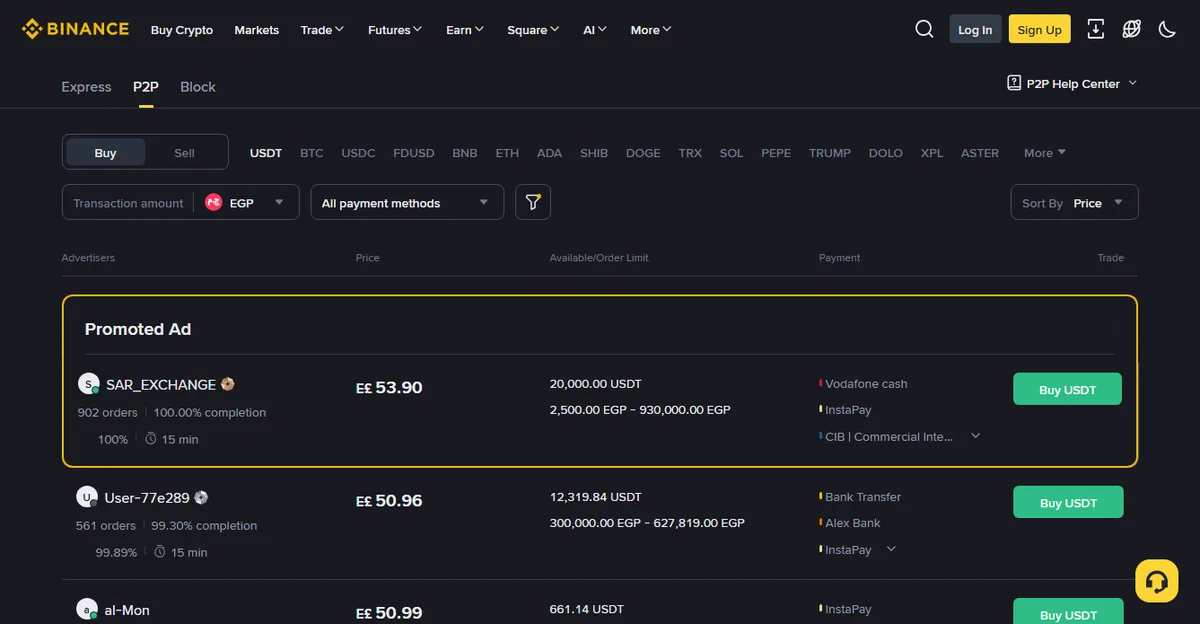Click the Log In button

point(975,29)
